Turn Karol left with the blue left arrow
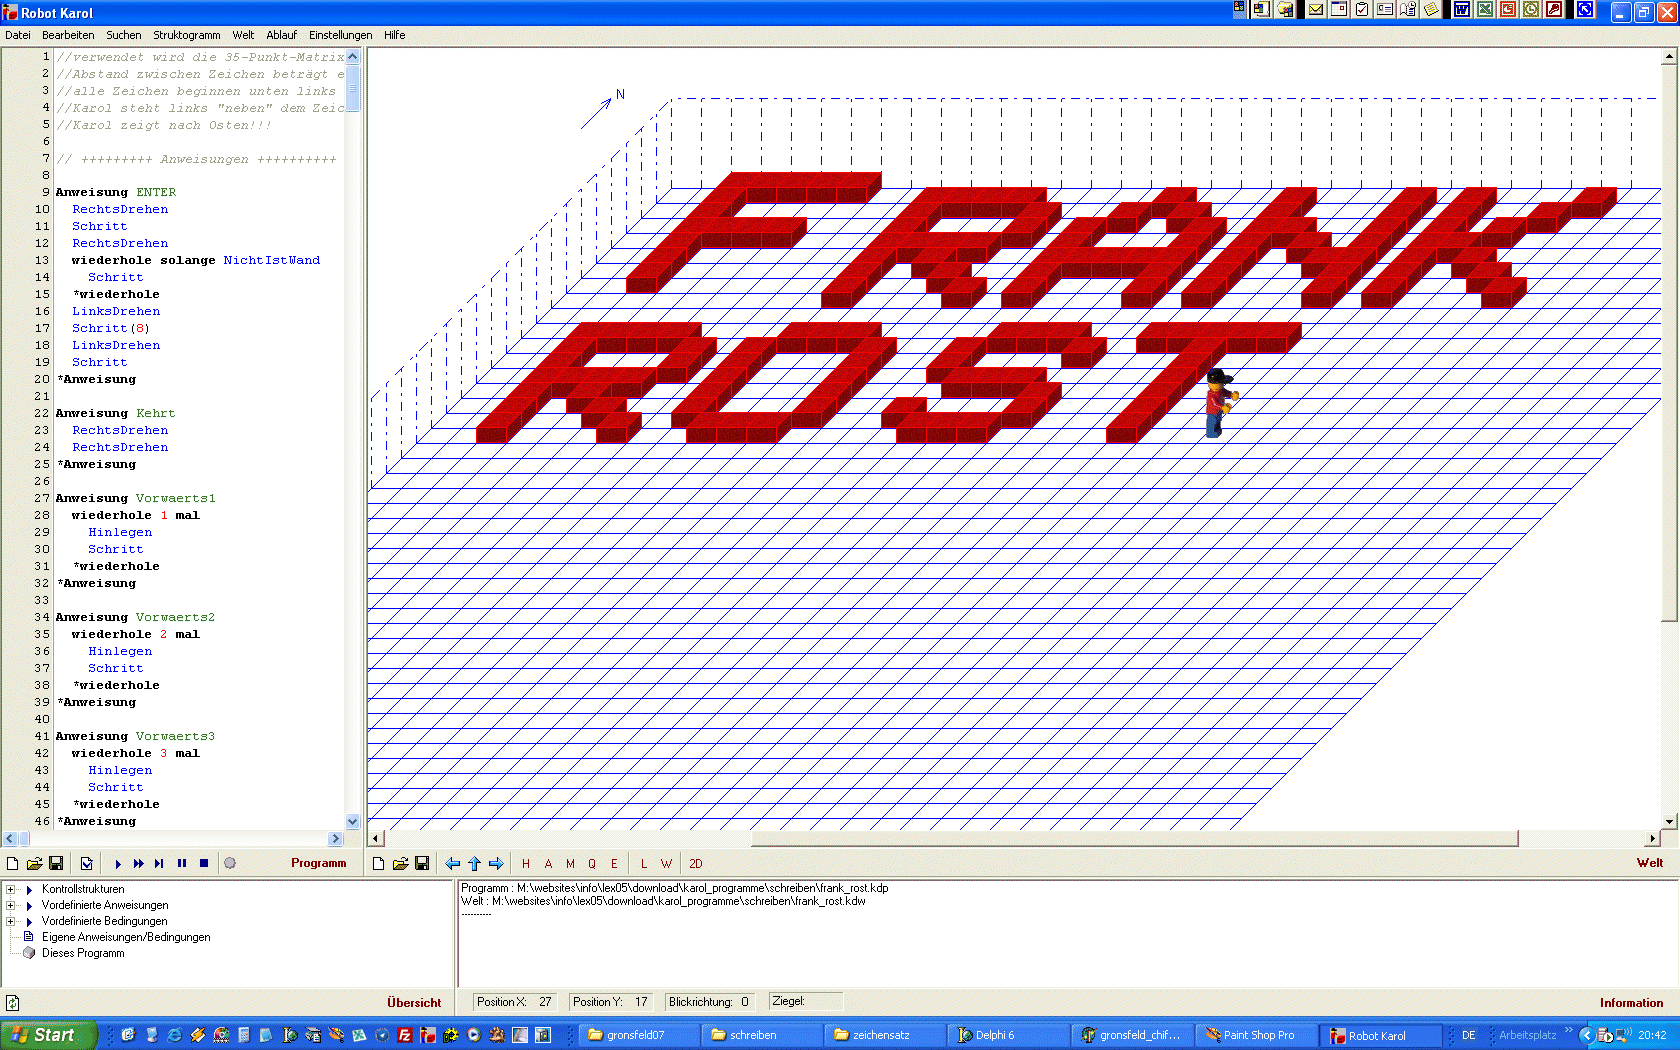 pyautogui.click(x=453, y=863)
